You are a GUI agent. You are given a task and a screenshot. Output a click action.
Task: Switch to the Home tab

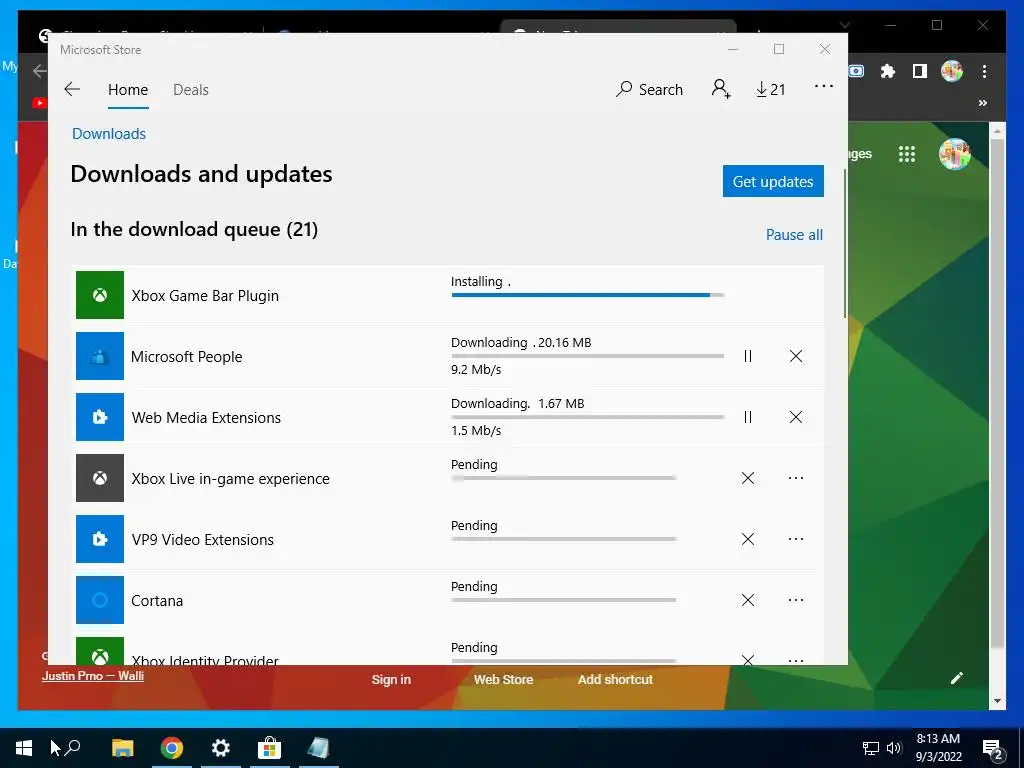point(128,89)
